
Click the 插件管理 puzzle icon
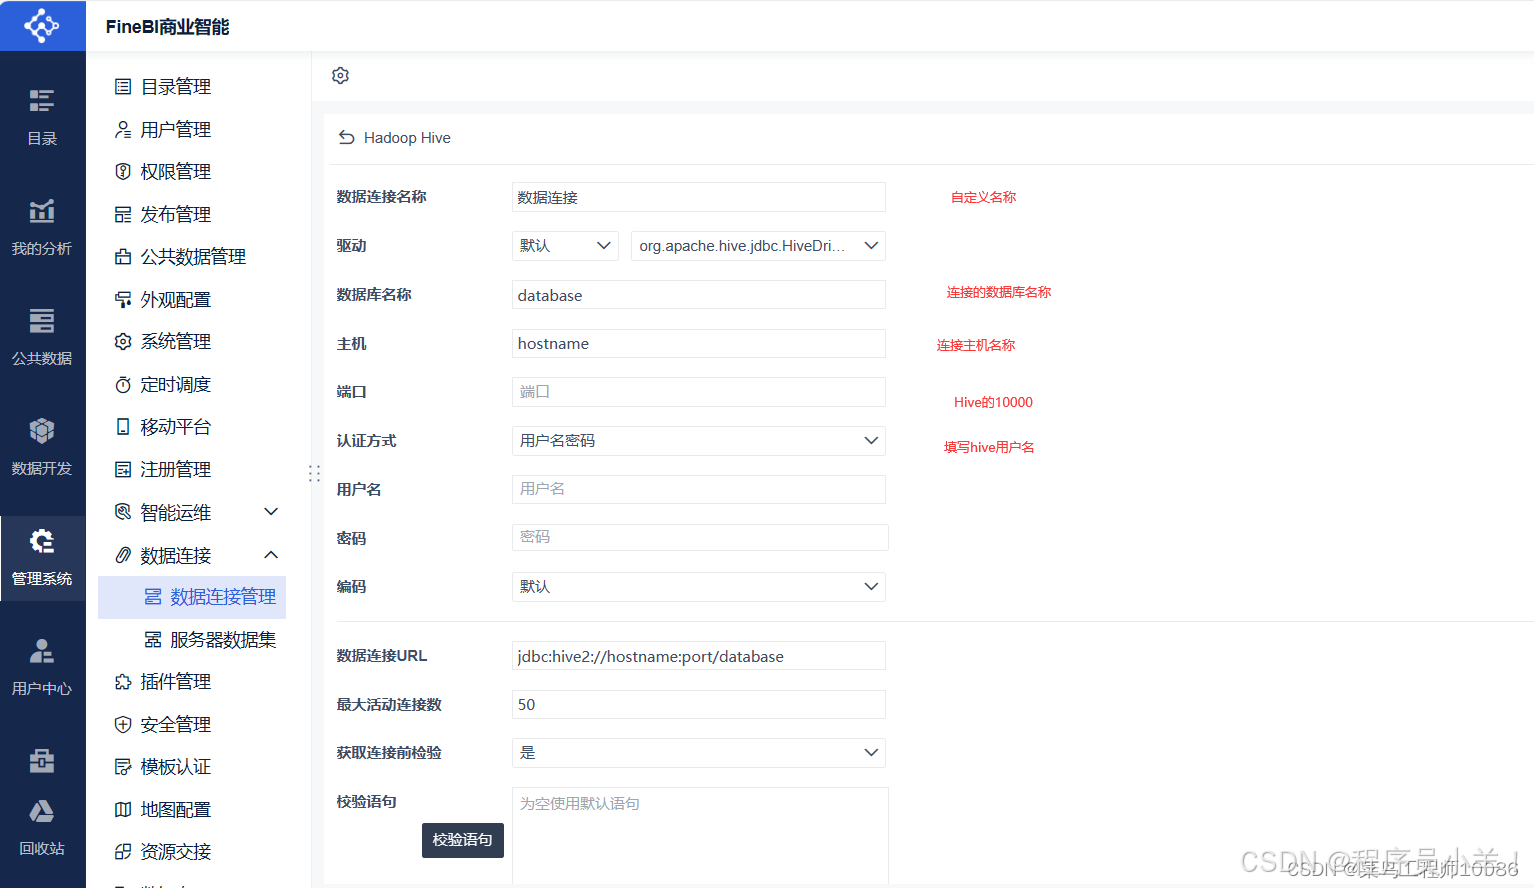[x=123, y=682]
